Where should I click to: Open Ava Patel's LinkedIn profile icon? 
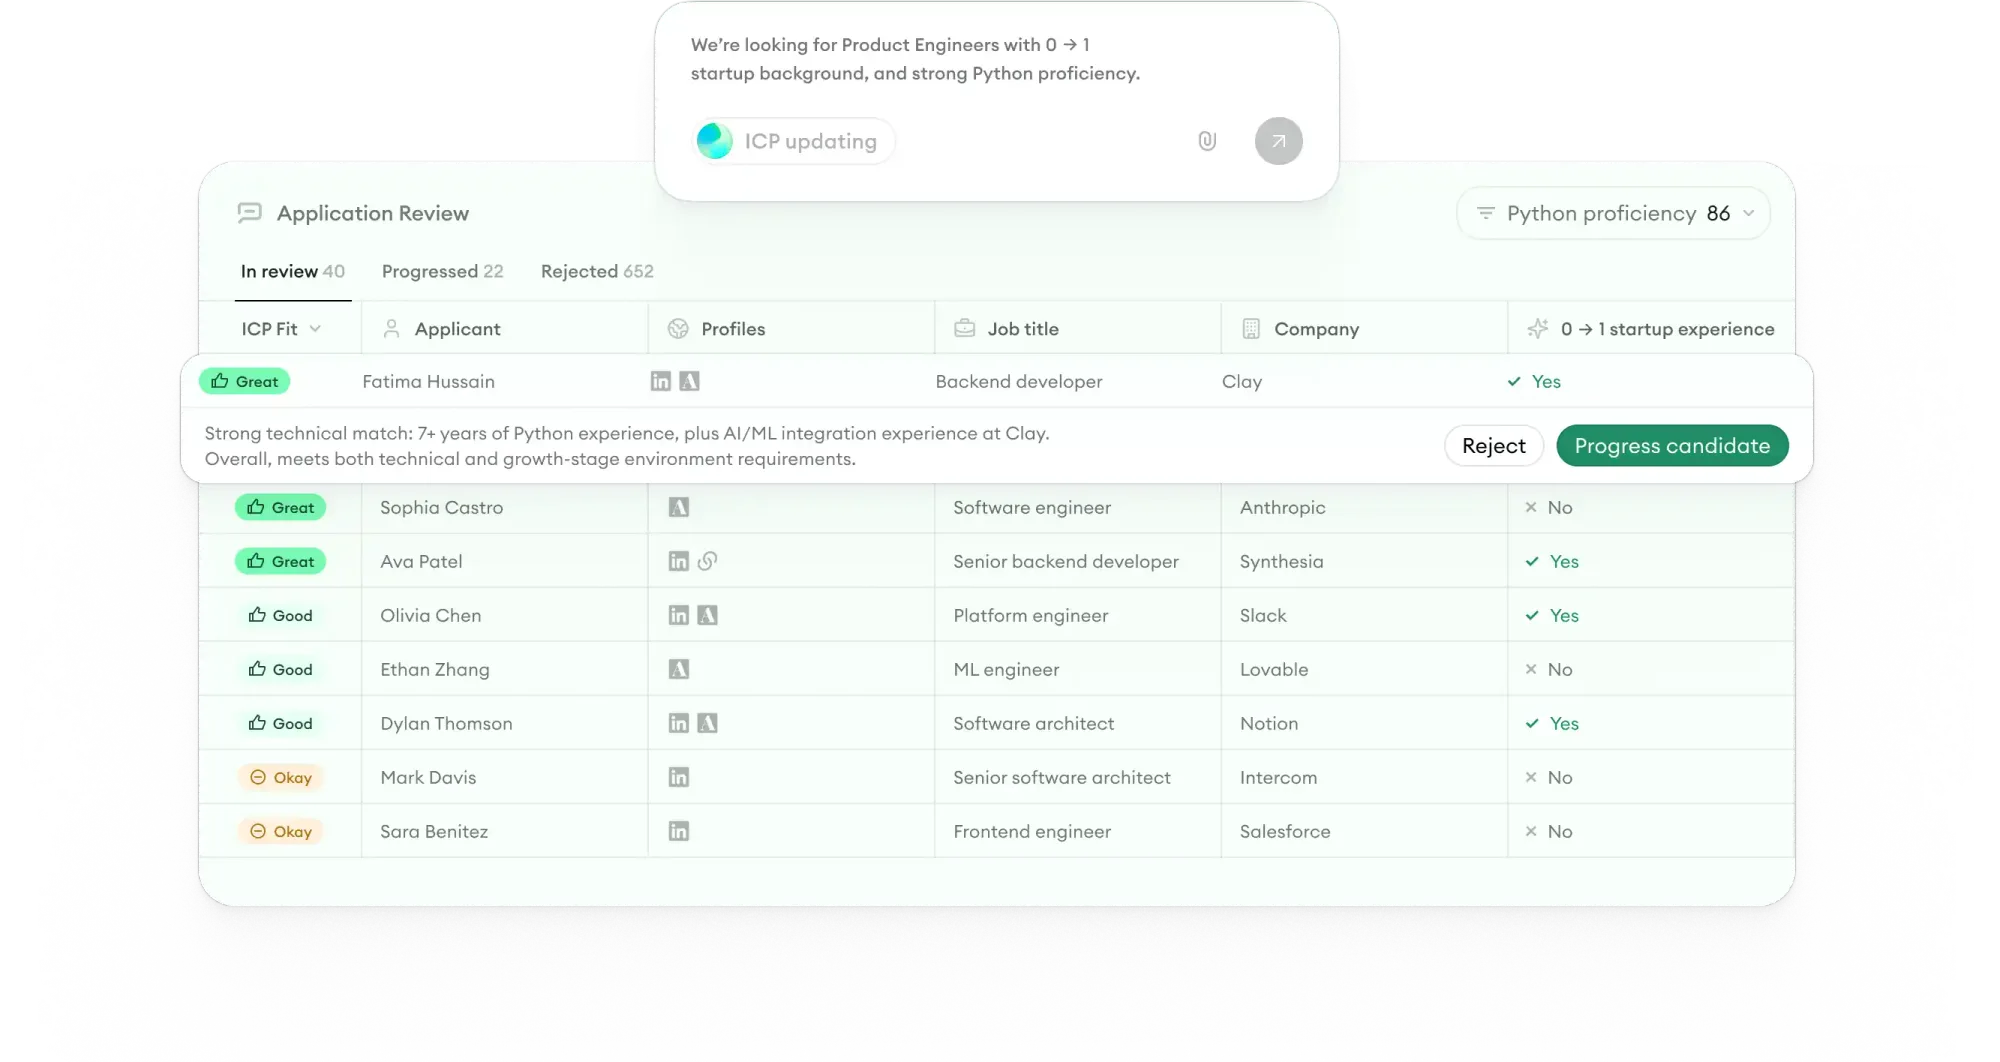(x=678, y=561)
